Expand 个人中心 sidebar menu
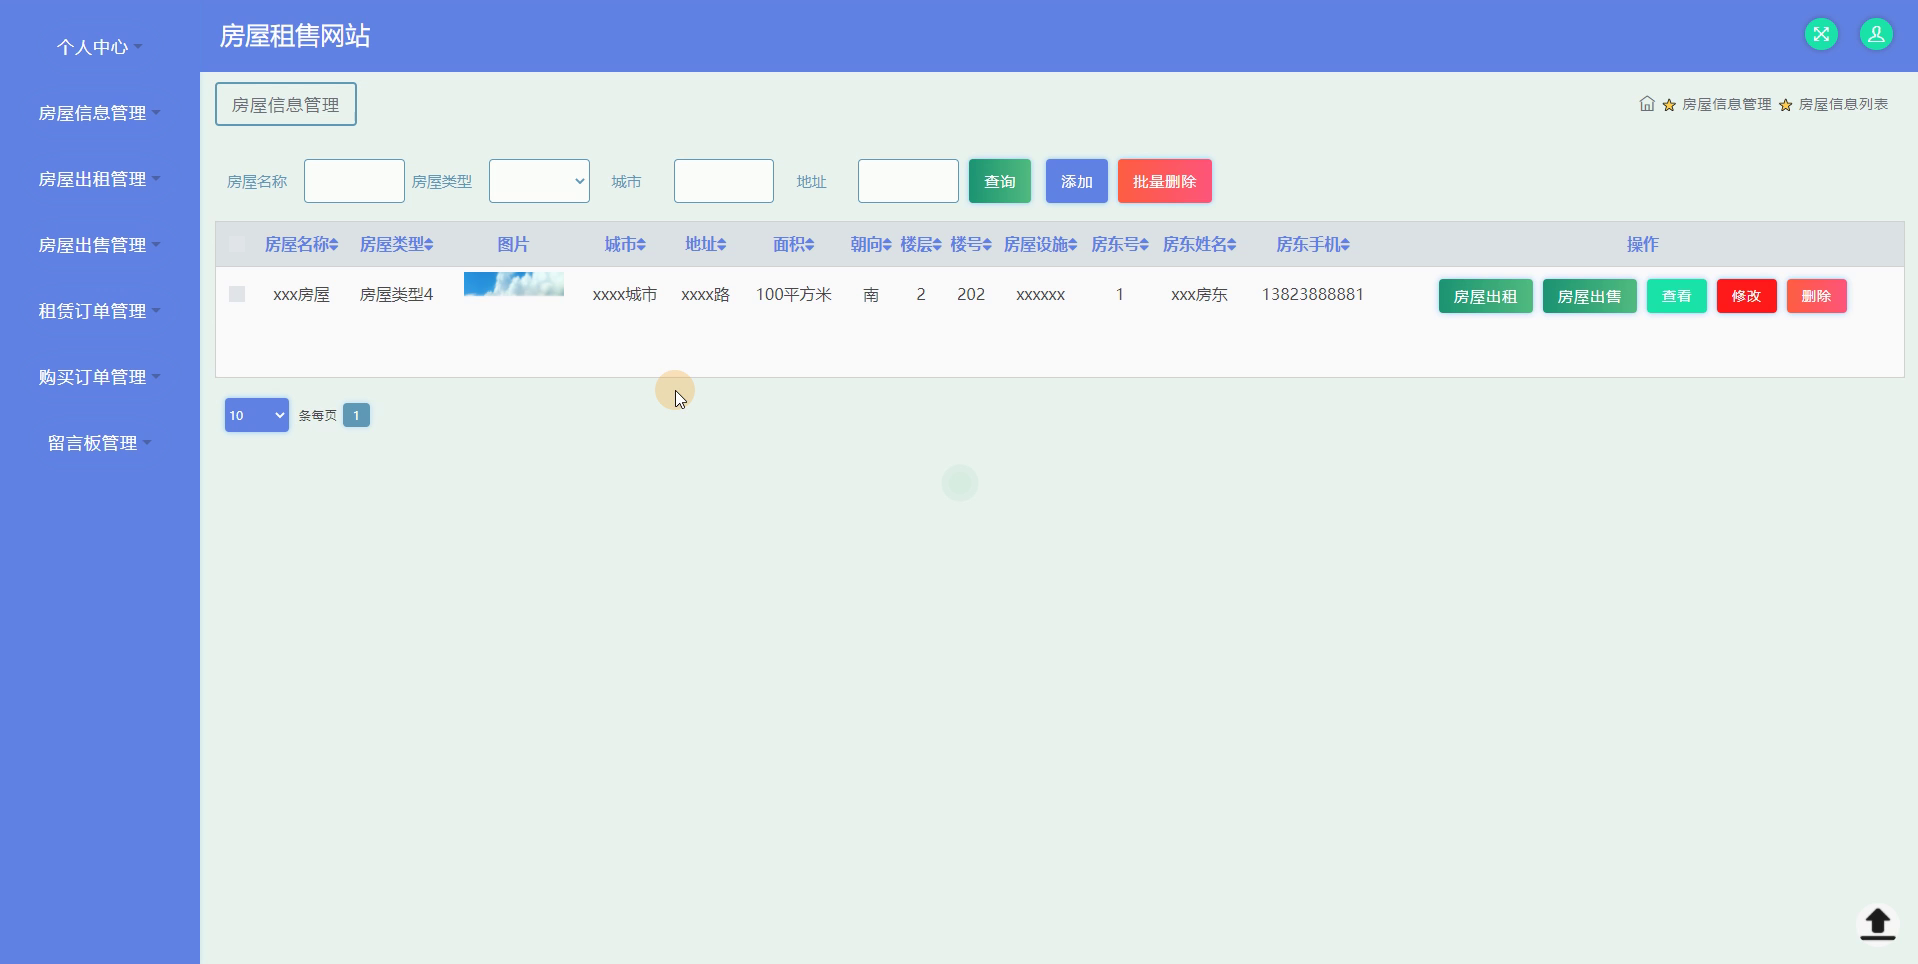The height and width of the screenshot is (964, 1918). coord(99,47)
